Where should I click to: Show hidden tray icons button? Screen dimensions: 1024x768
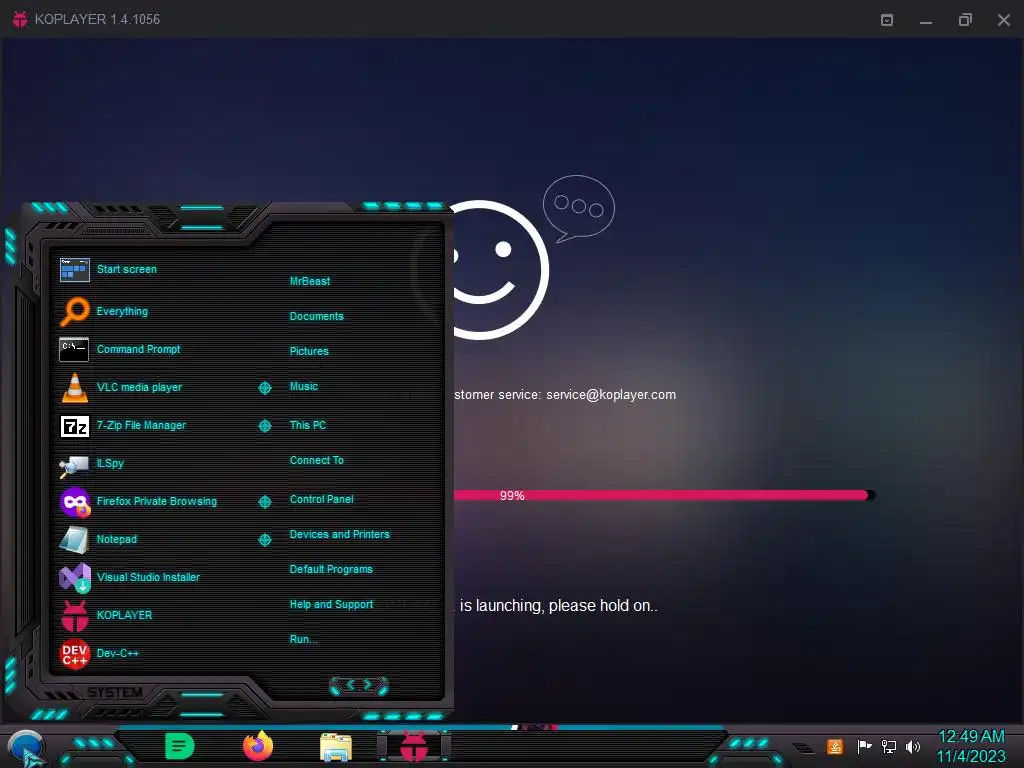pyautogui.click(x=803, y=748)
